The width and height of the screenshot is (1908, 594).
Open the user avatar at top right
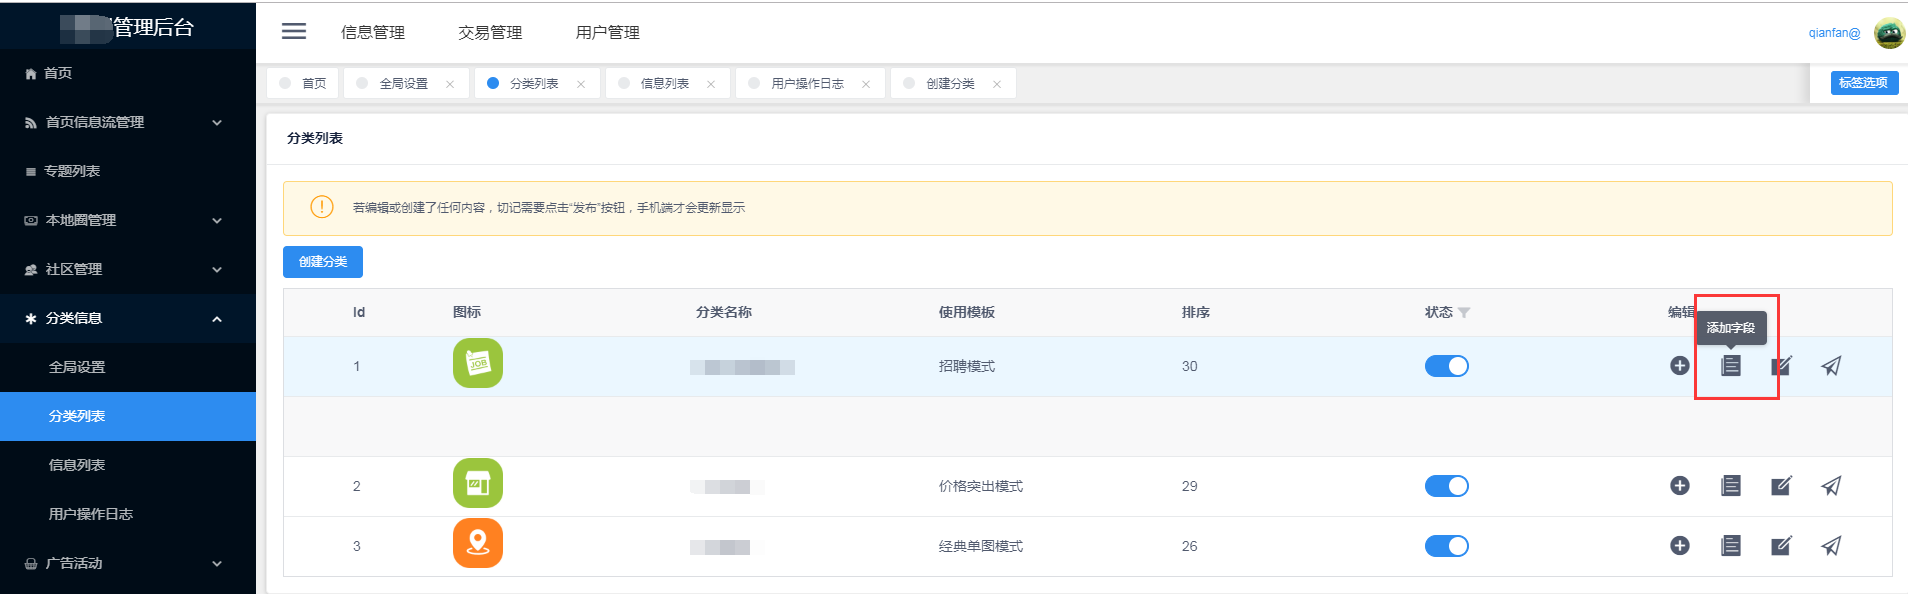point(1889,33)
